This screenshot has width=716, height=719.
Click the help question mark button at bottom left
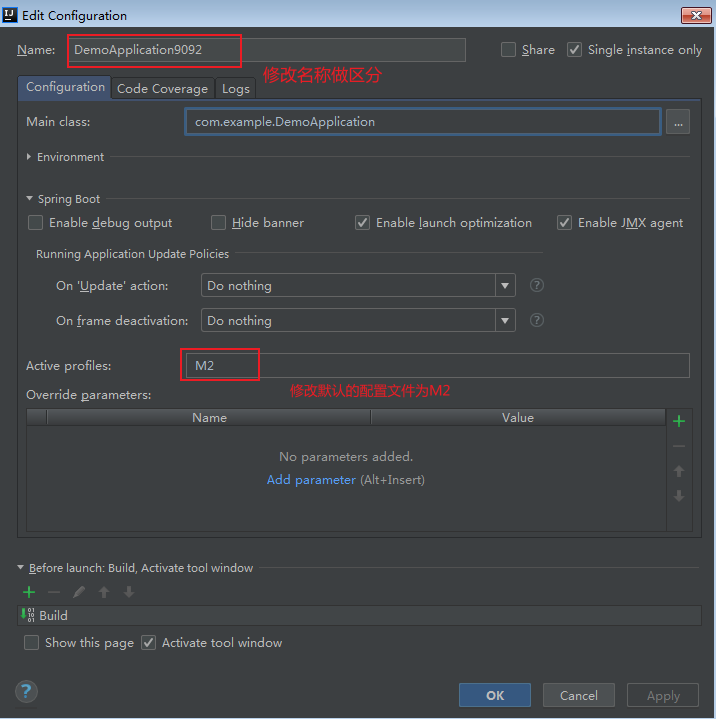point(27,691)
